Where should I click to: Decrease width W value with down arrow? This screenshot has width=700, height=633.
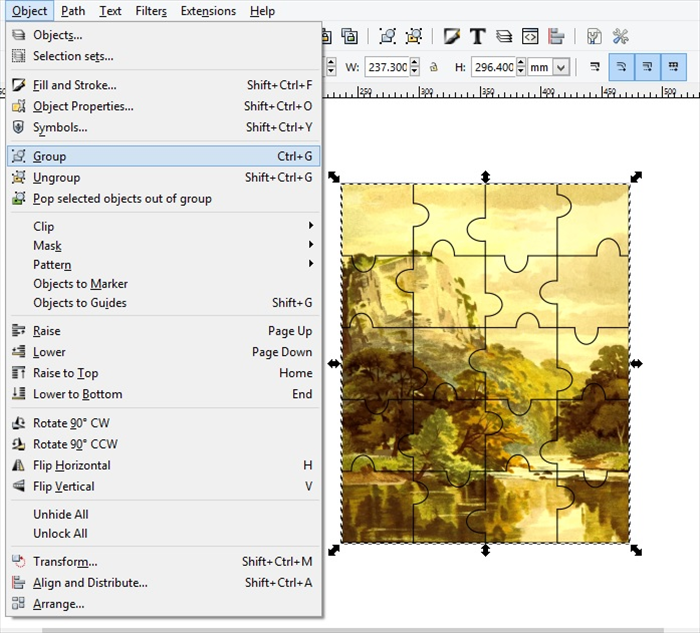coord(415,72)
